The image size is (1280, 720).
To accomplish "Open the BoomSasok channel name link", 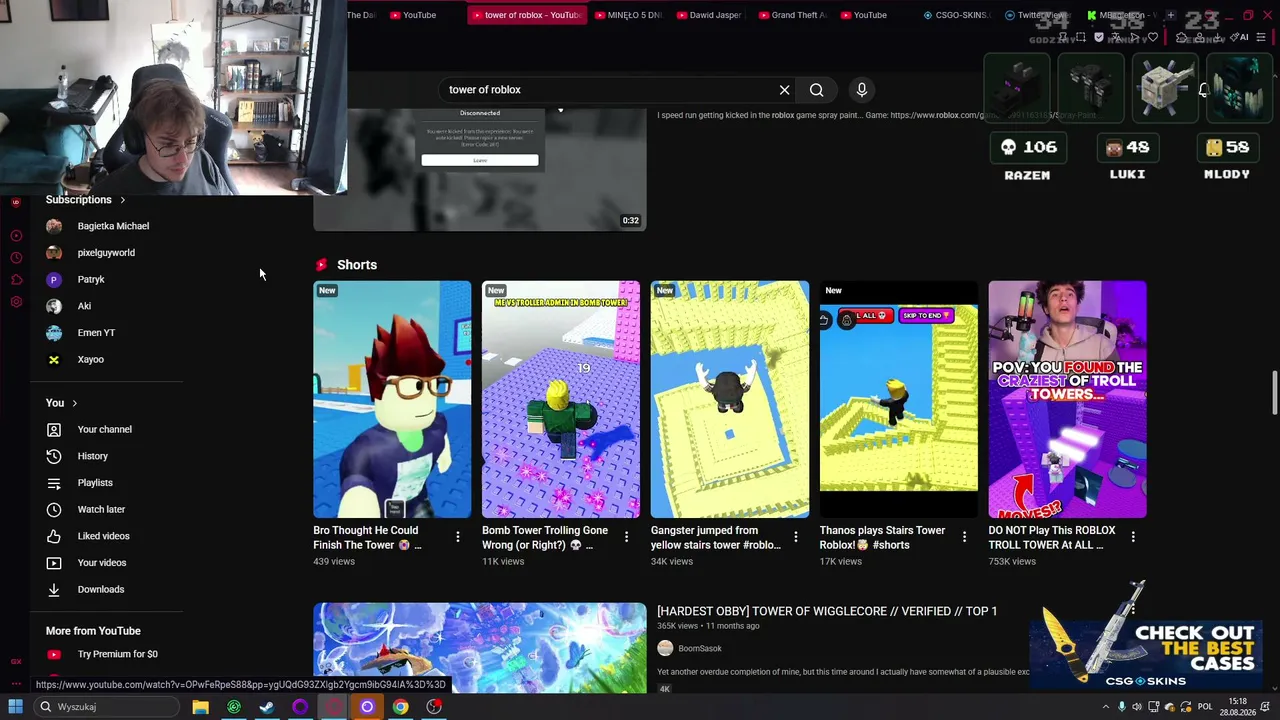I will click(x=700, y=649).
